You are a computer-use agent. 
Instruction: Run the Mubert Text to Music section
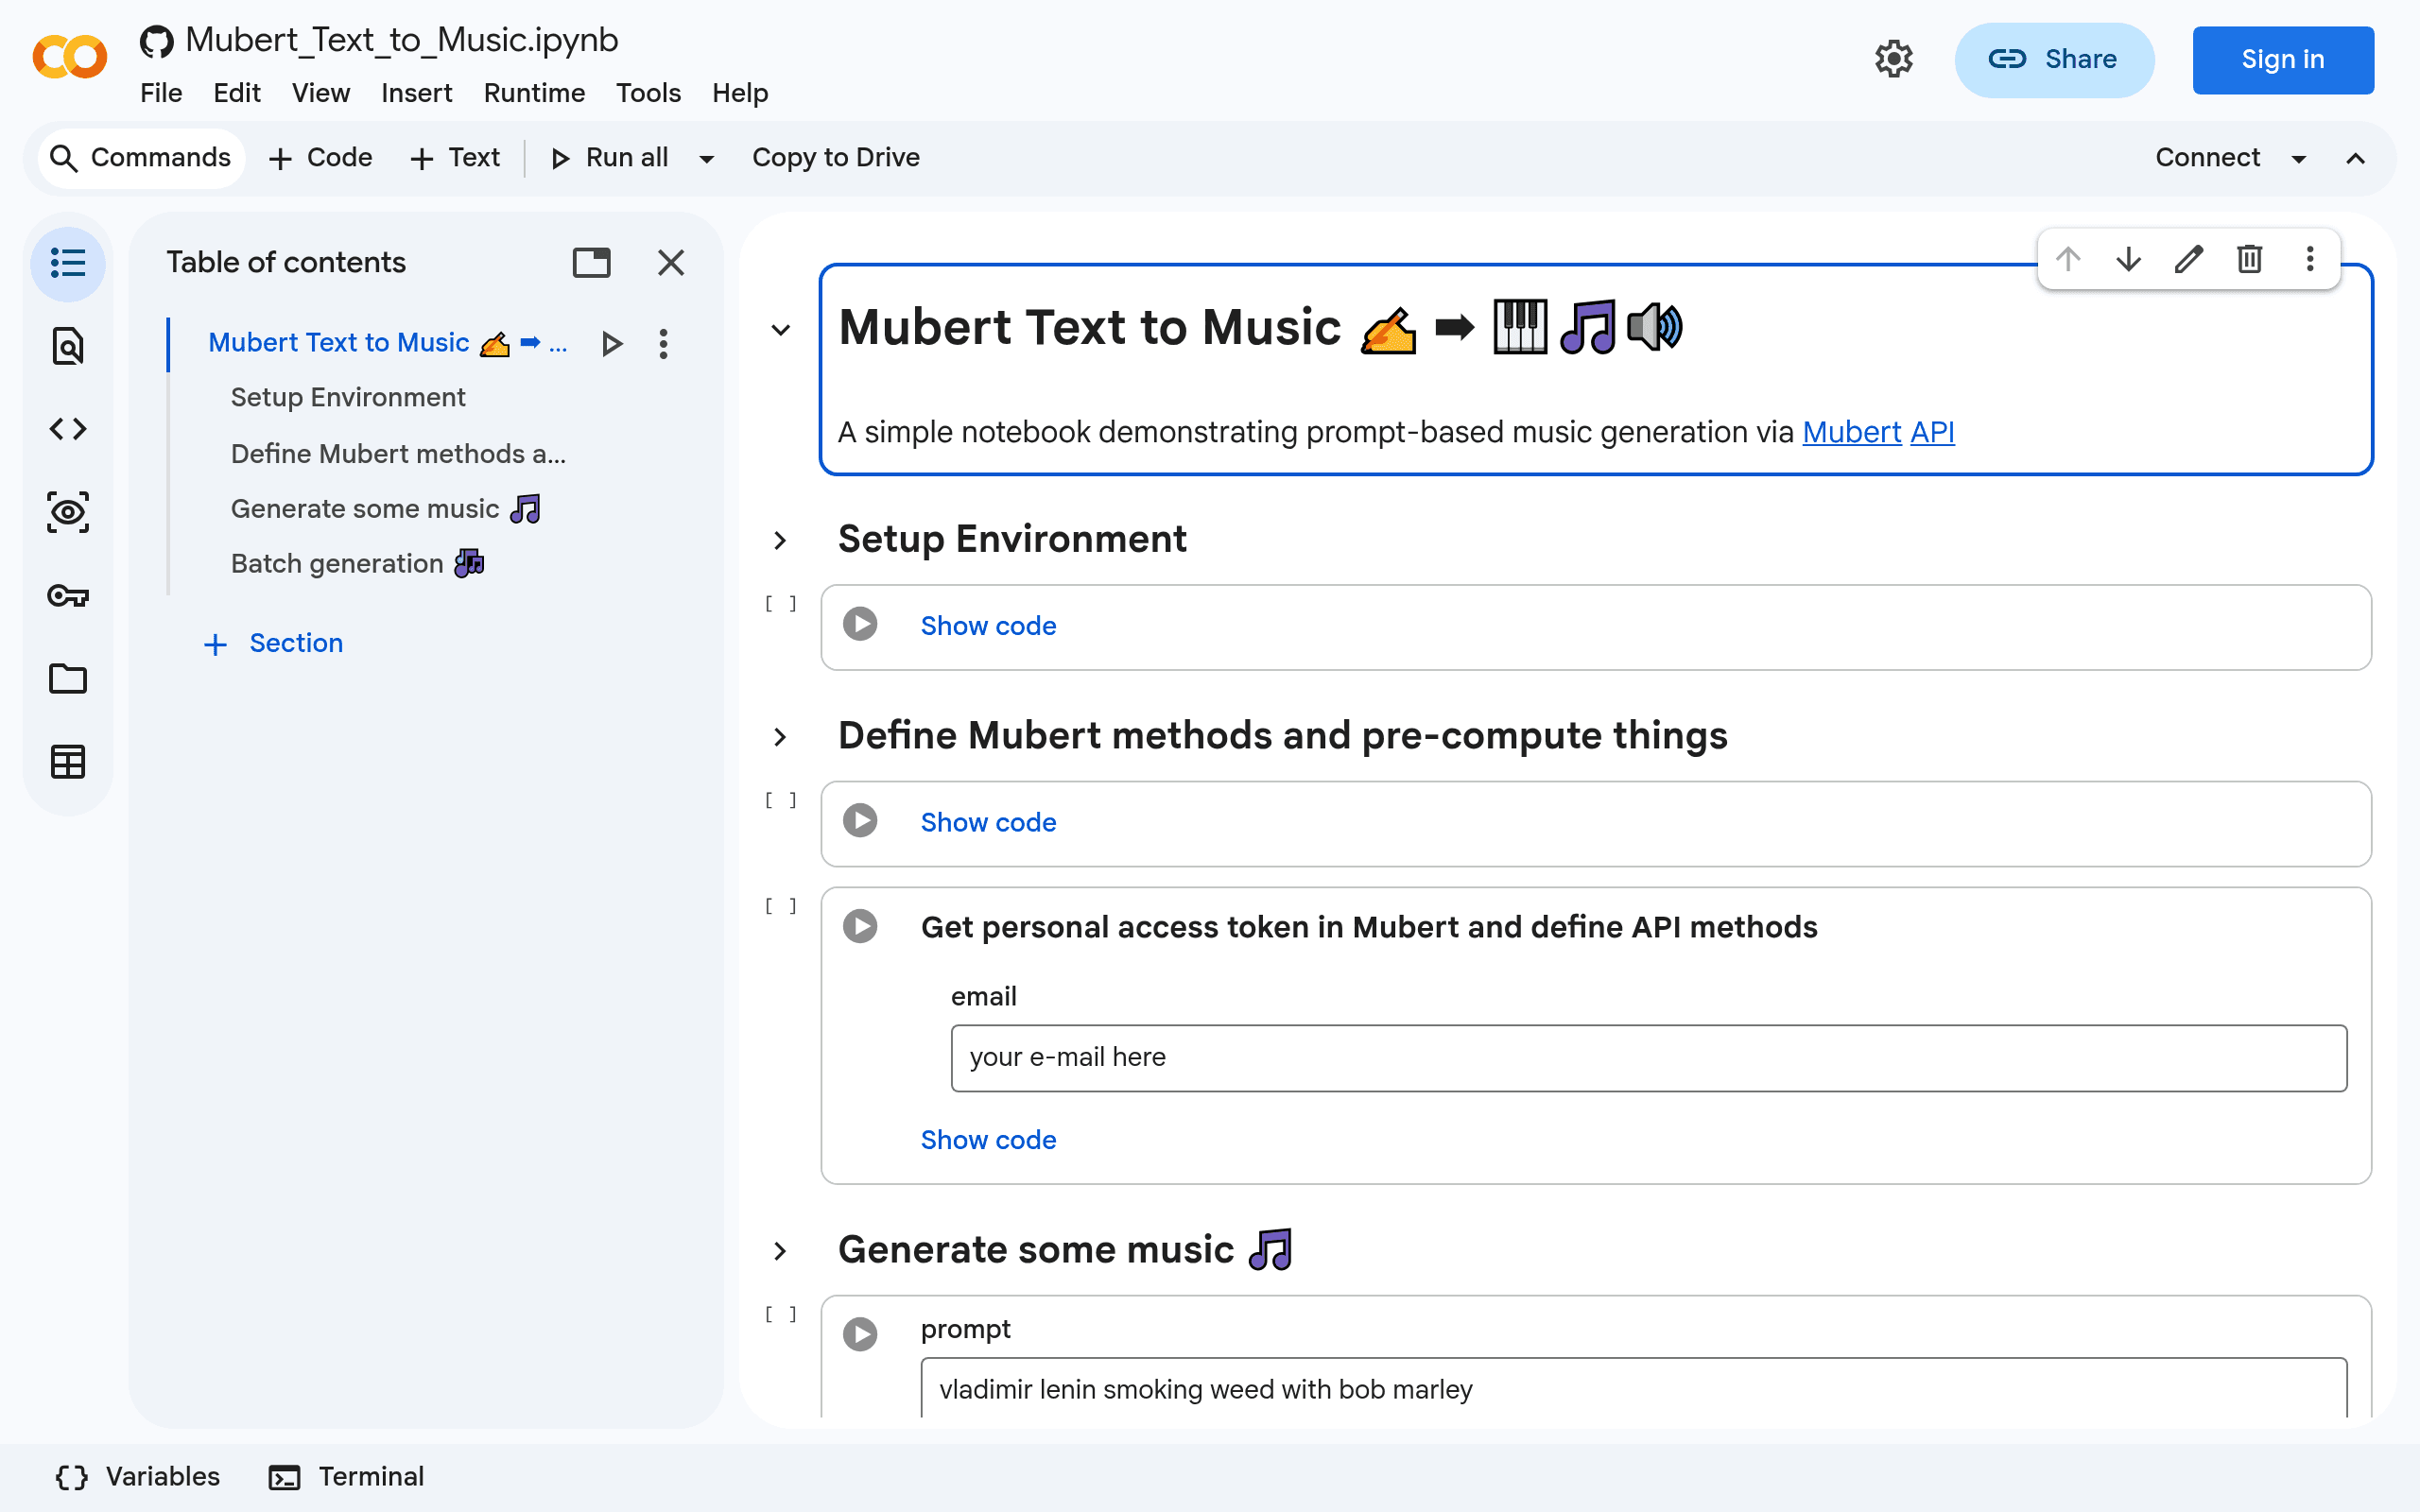[612, 344]
